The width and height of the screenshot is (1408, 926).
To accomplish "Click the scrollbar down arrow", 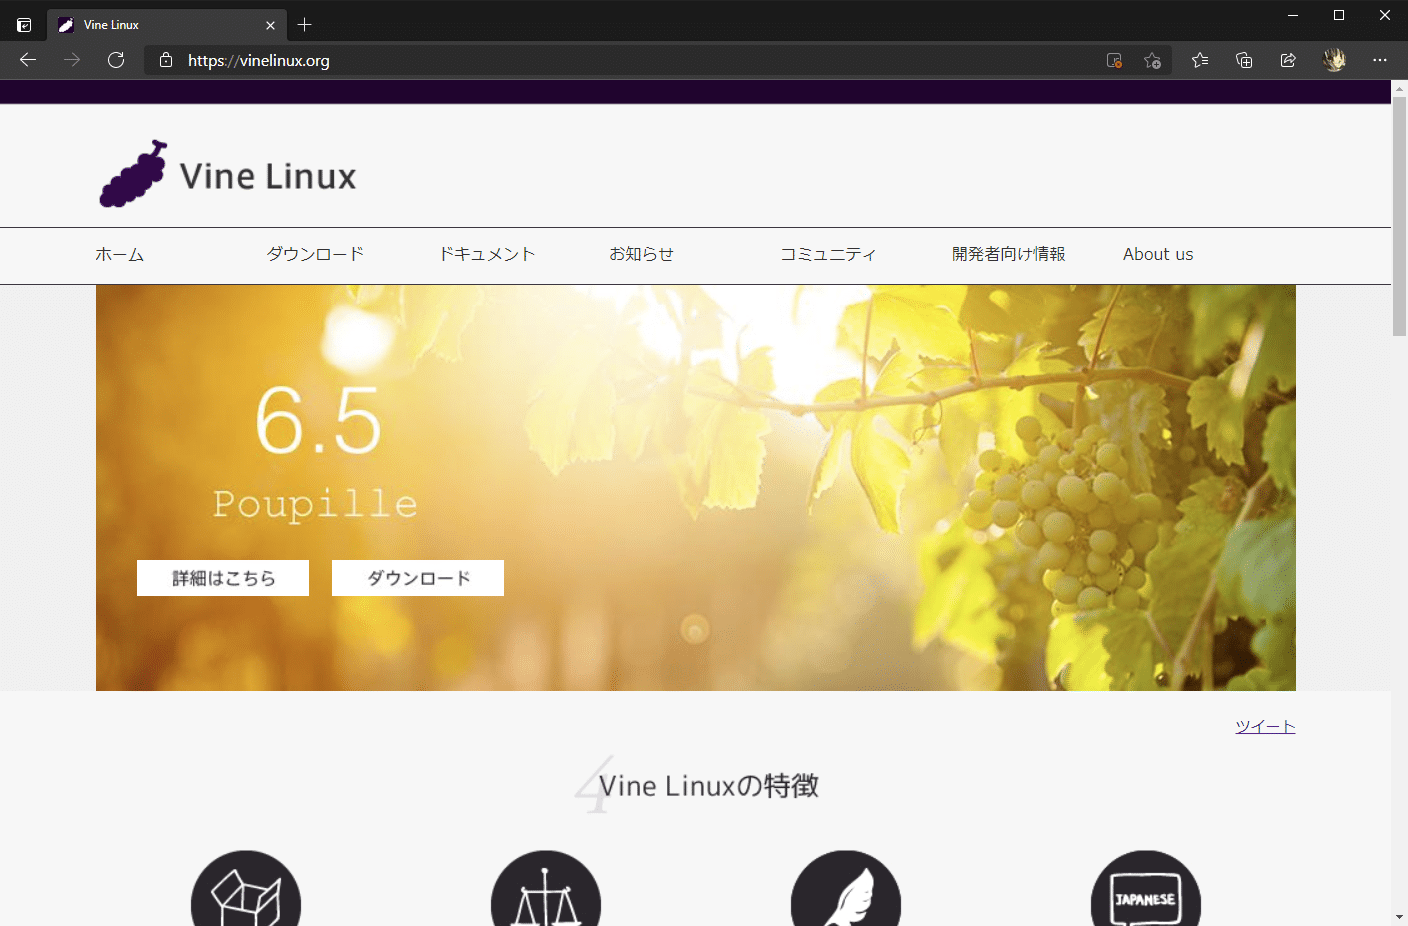I will pyautogui.click(x=1399, y=917).
